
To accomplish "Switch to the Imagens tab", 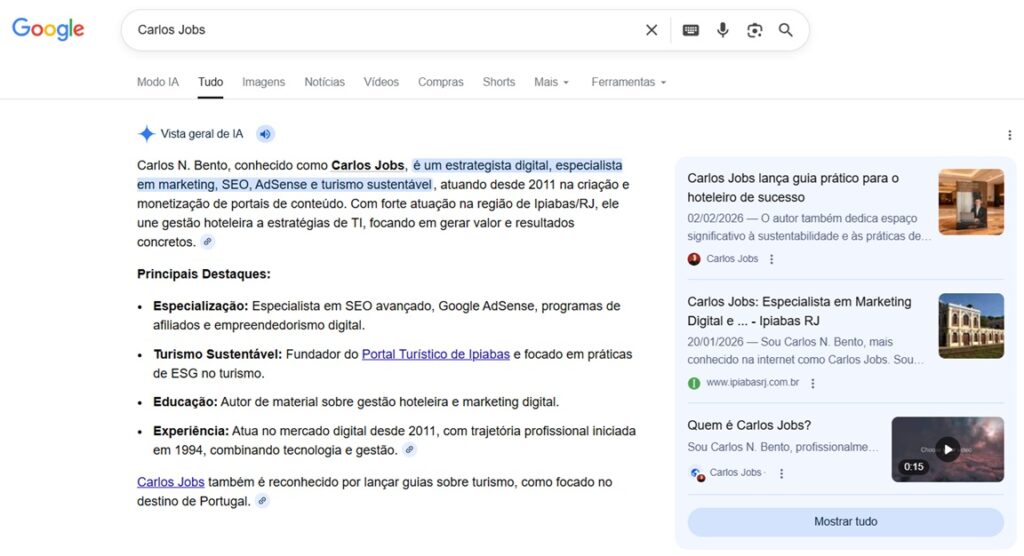I will [263, 82].
